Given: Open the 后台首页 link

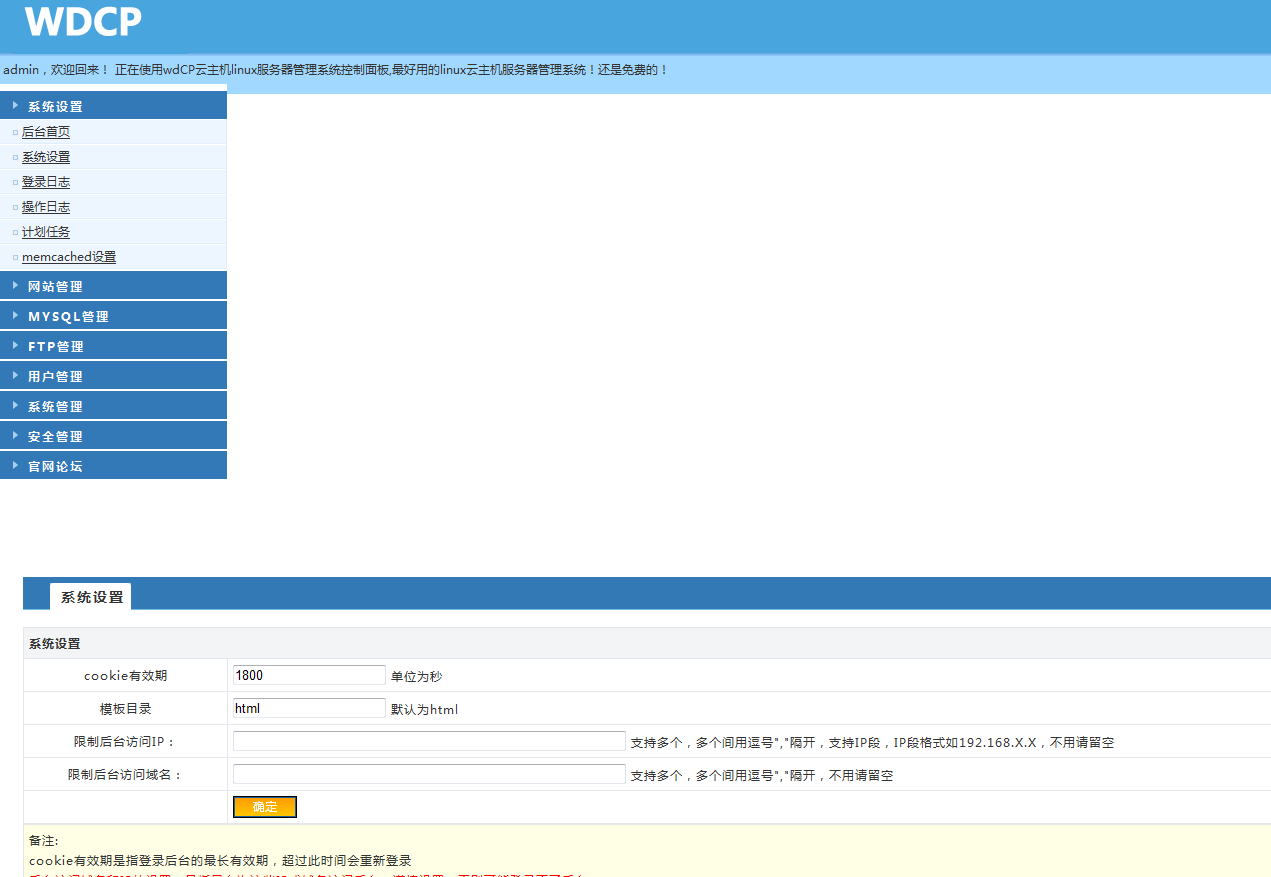Looking at the screenshot, I should (46, 132).
